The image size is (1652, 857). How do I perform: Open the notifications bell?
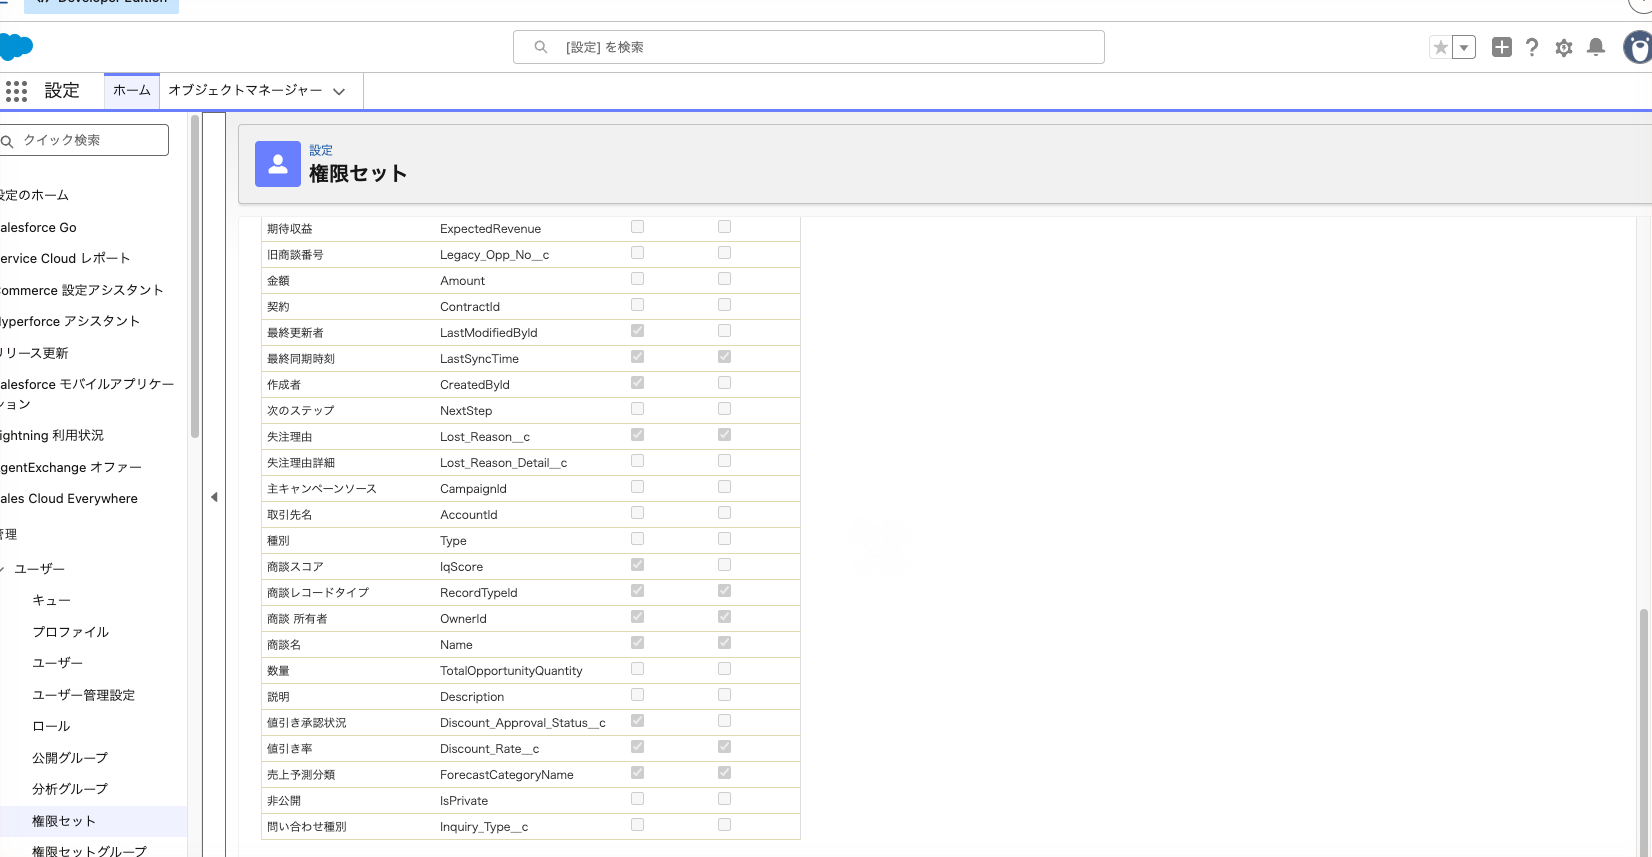coord(1596,47)
